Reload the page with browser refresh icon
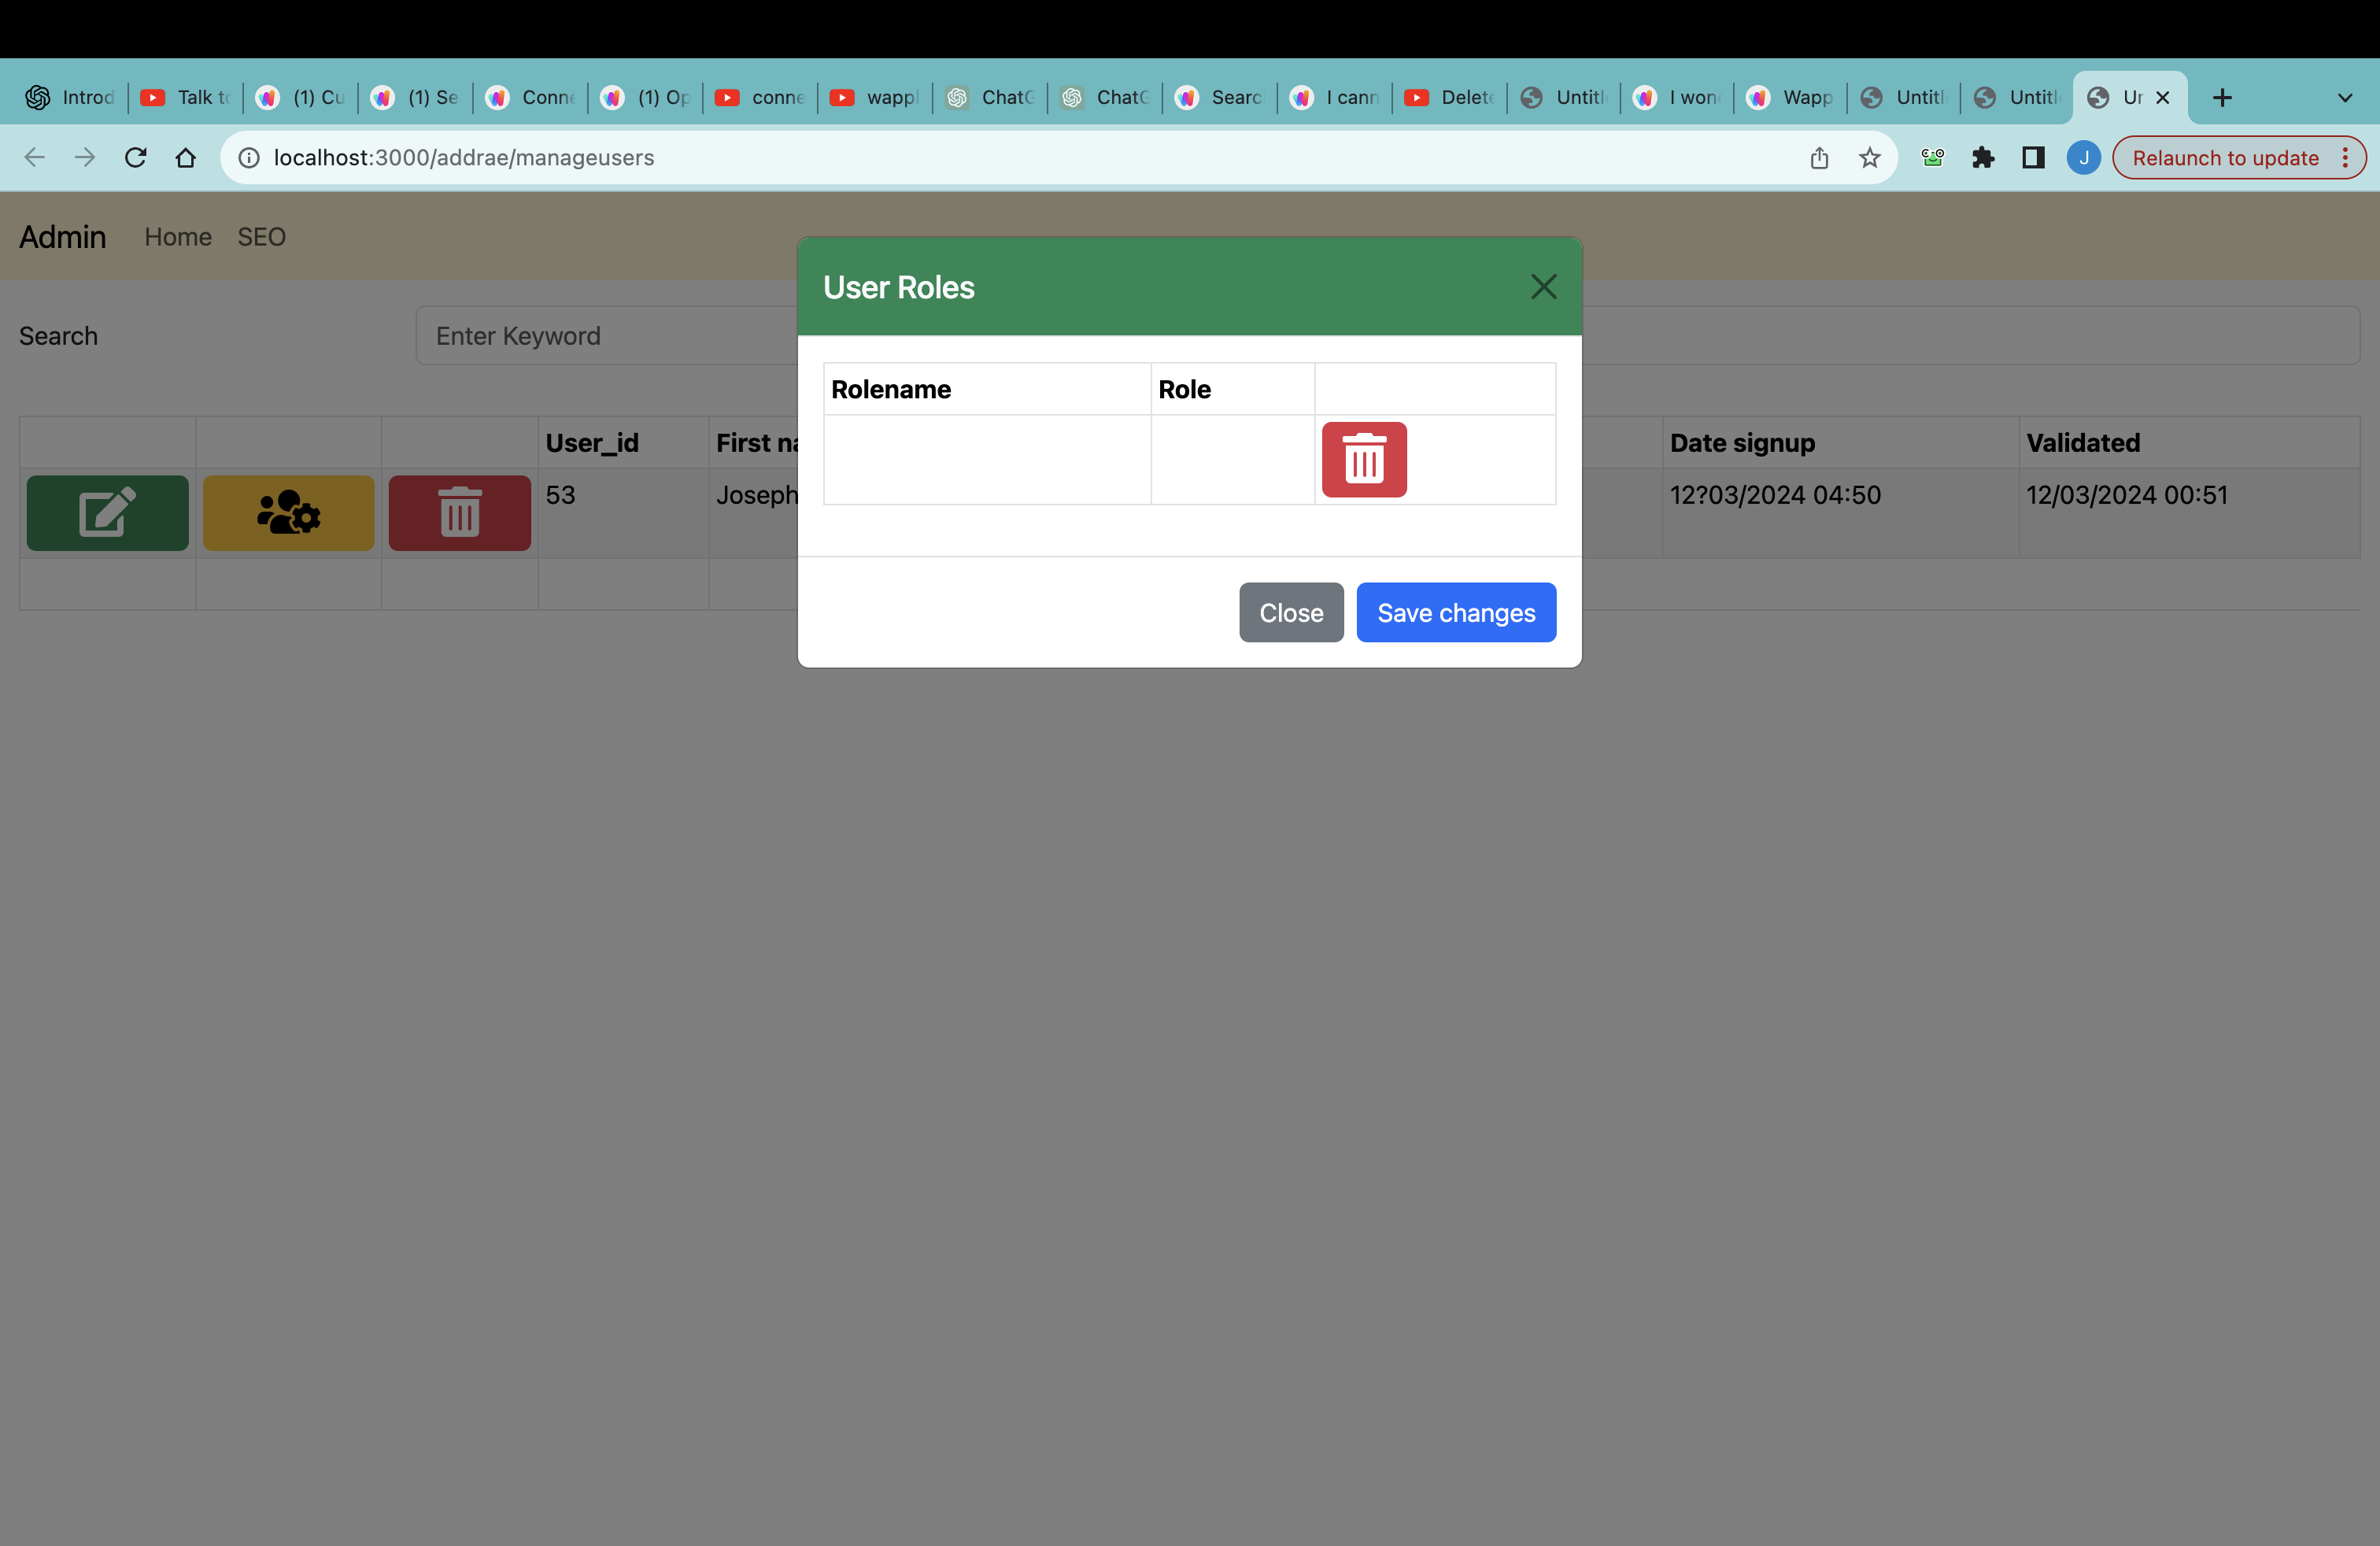2380x1546 pixels. pos(135,157)
